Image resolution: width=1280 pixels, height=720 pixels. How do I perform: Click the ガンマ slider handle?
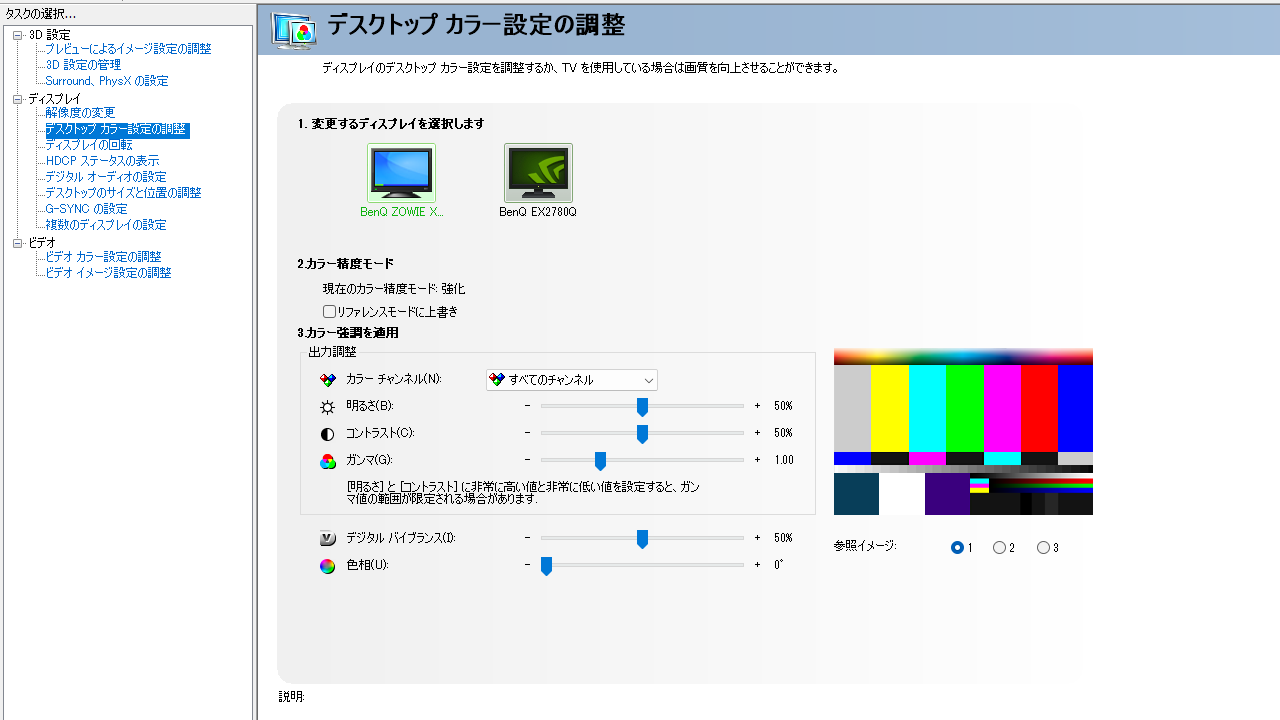coord(600,460)
